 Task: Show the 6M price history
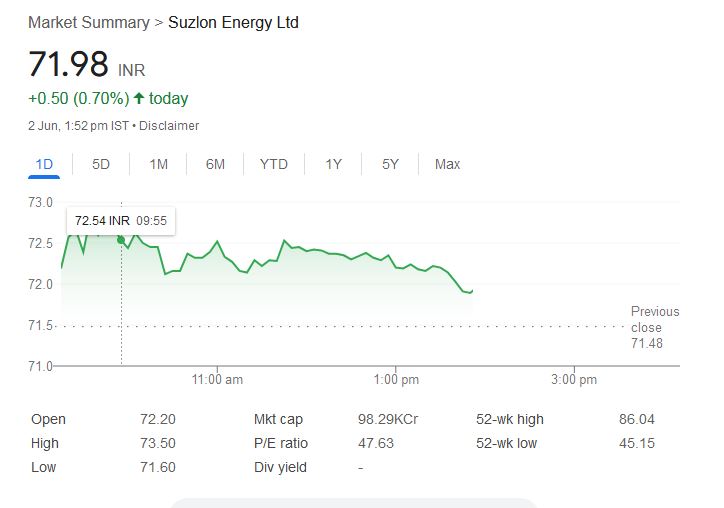pyautogui.click(x=215, y=164)
